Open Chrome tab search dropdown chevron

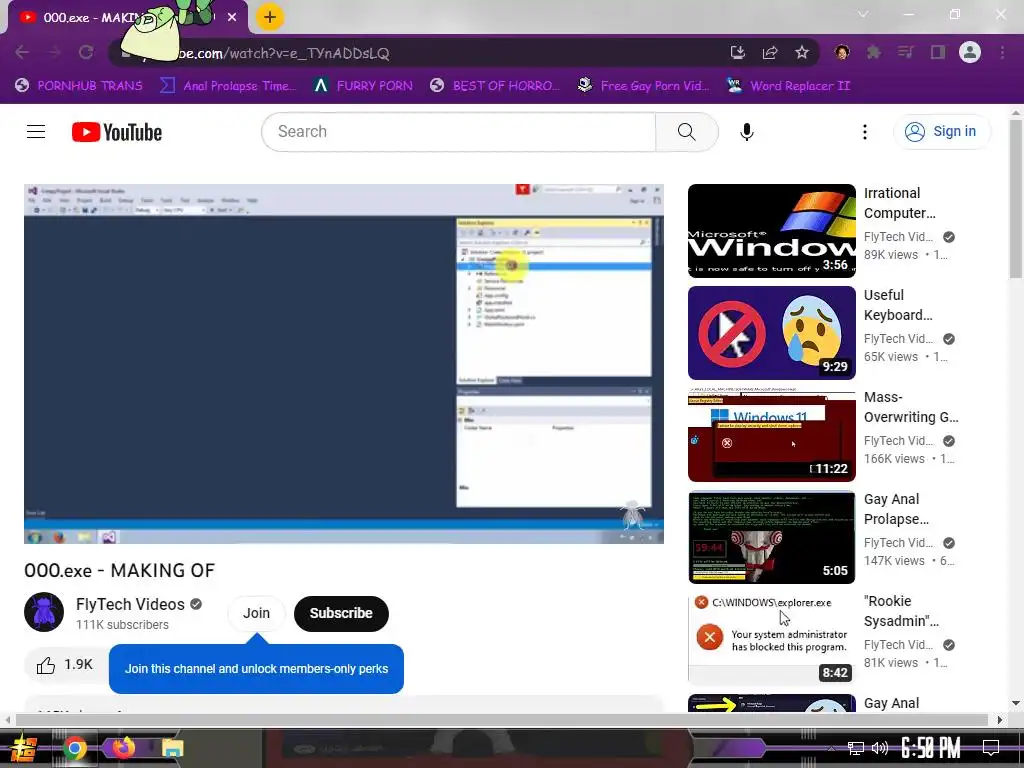[863, 14]
